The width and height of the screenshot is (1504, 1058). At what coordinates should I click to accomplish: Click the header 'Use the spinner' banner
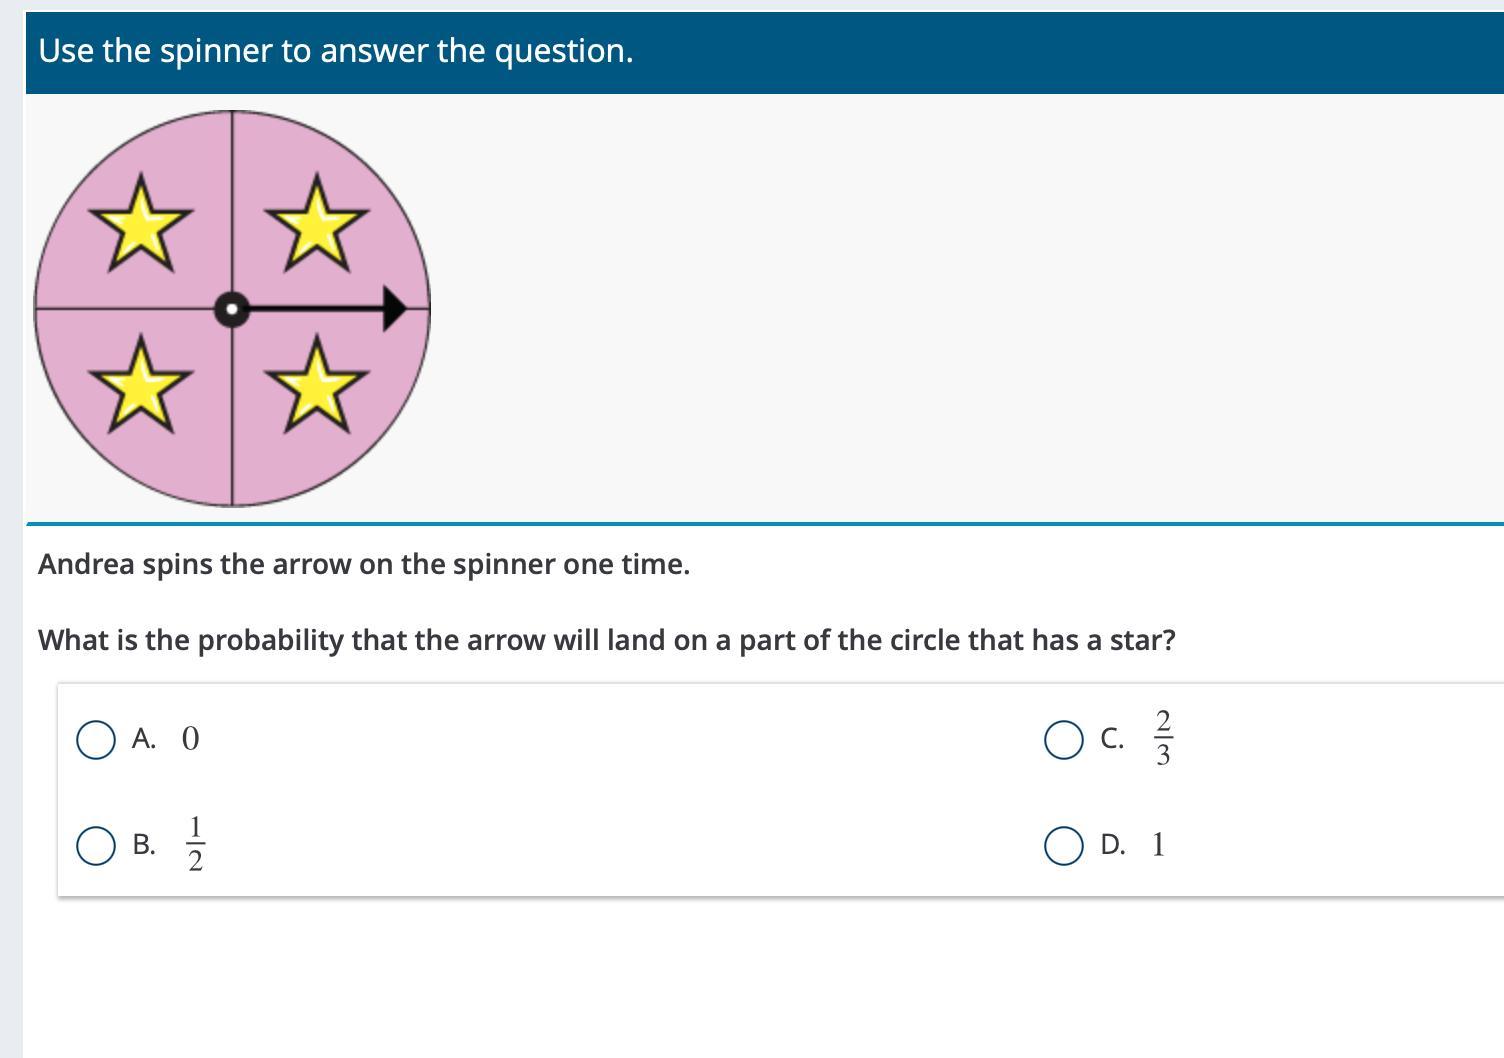[x=765, y=52]
